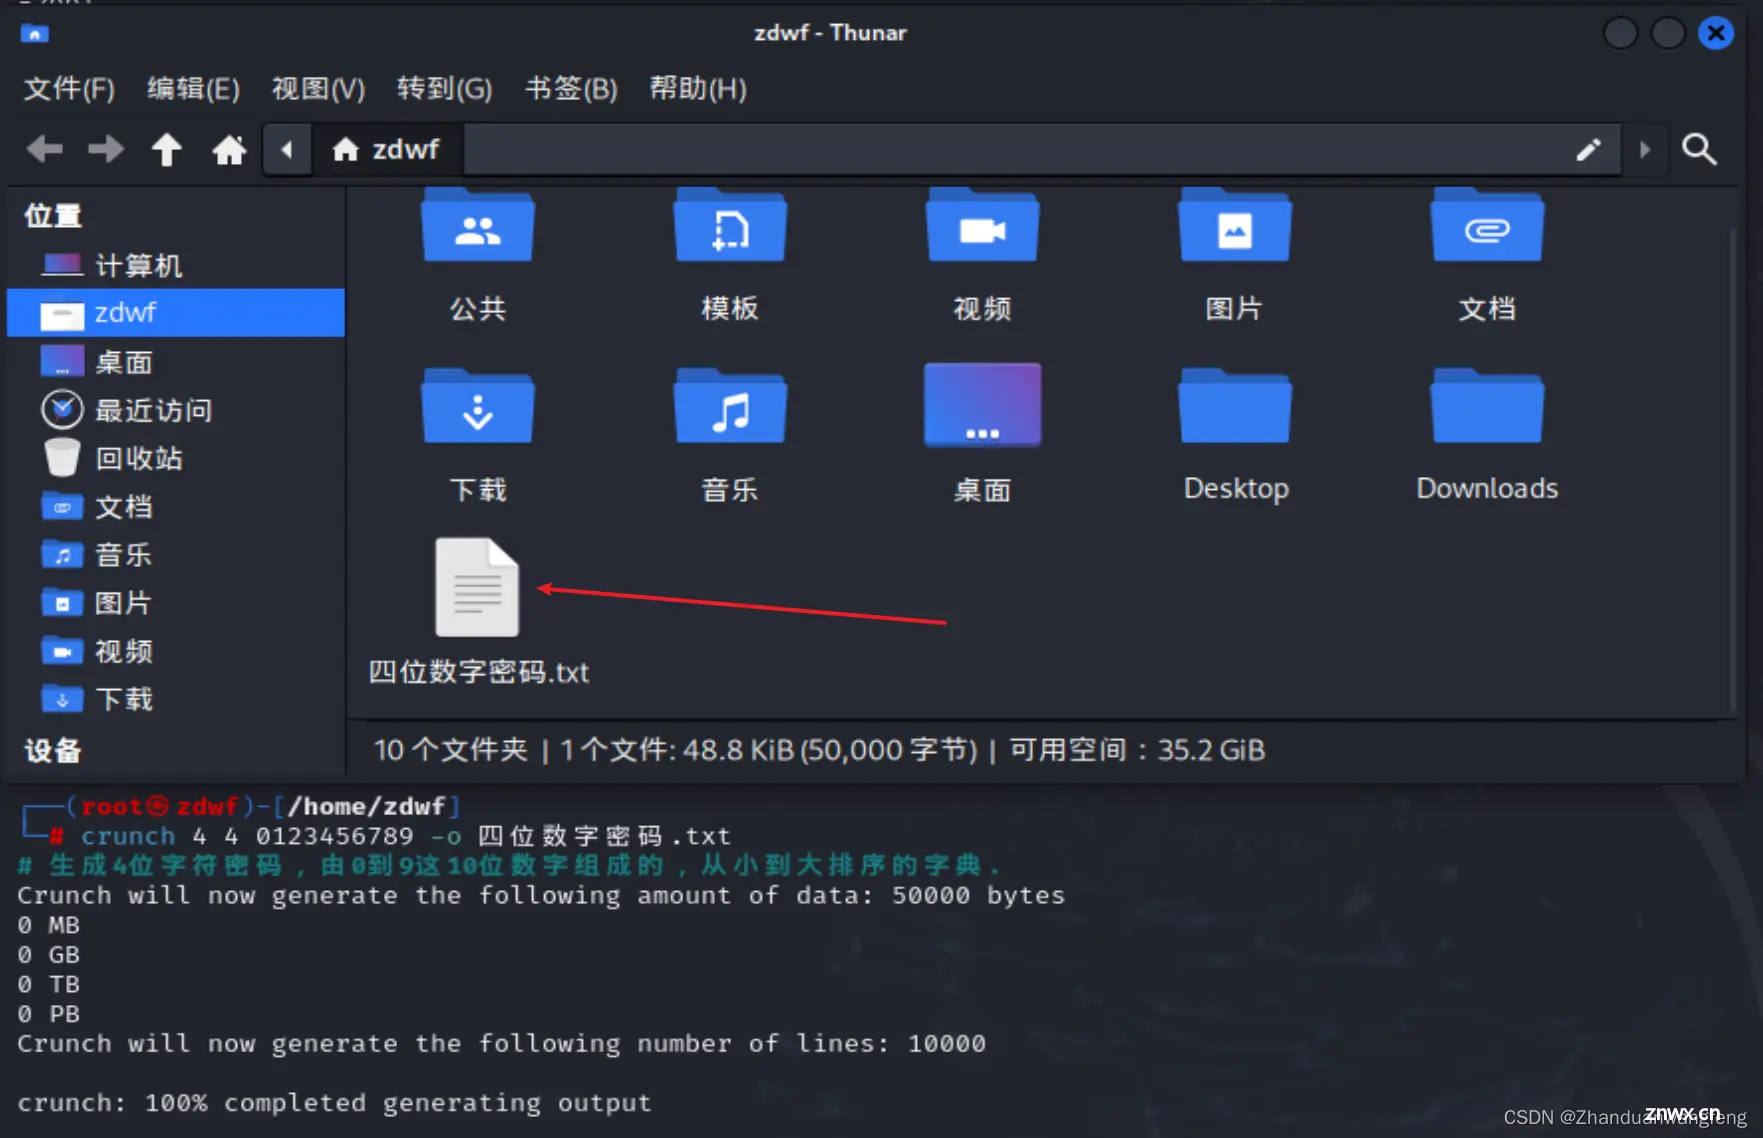This screenshot has width=1763, height=1138.
Task: Open 最近访问 in the sidebar
Action: 176,410
